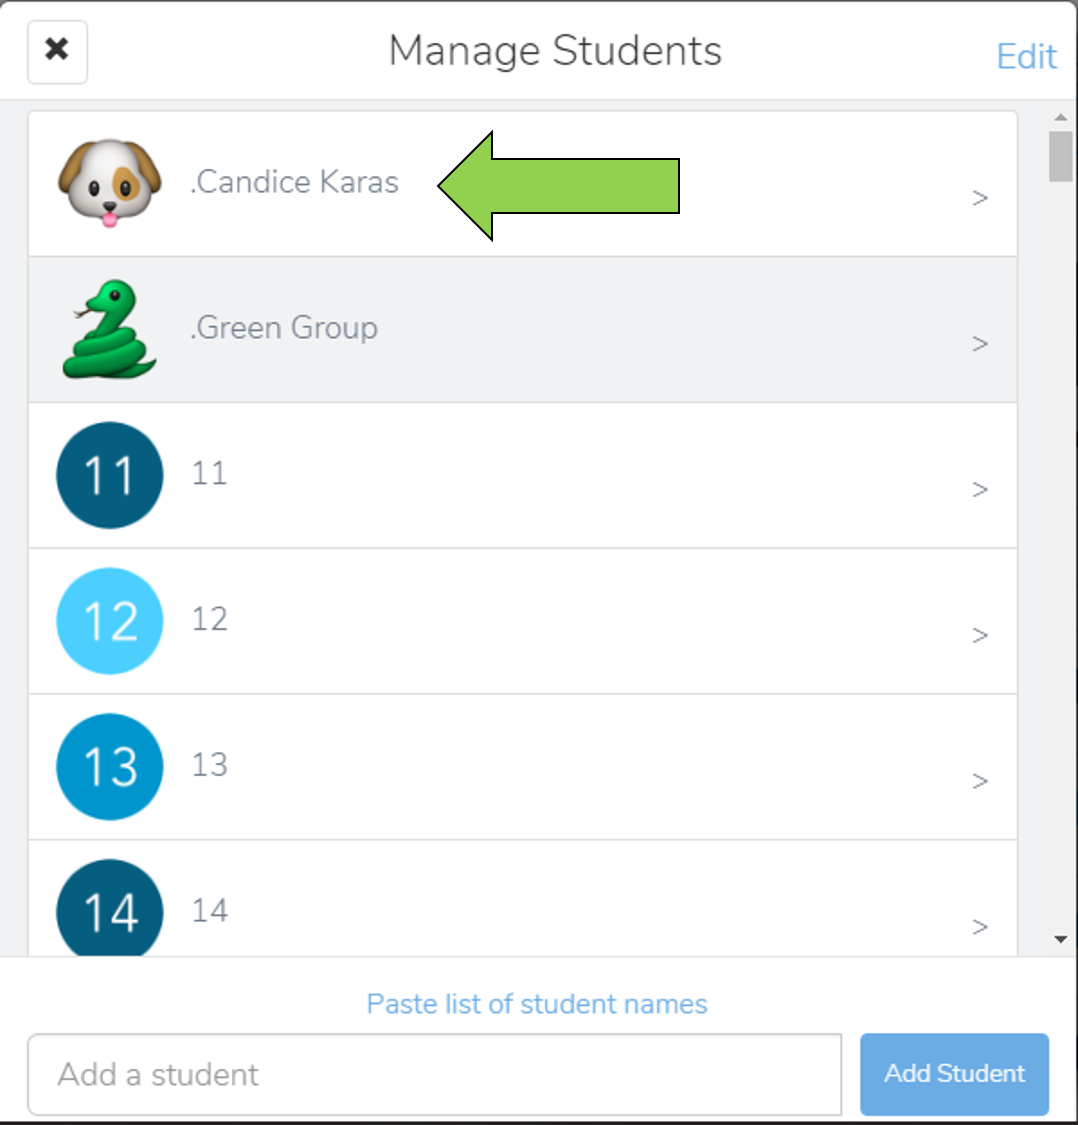
Task: Click the green snake avatar icon
Action: pos(110,329)
